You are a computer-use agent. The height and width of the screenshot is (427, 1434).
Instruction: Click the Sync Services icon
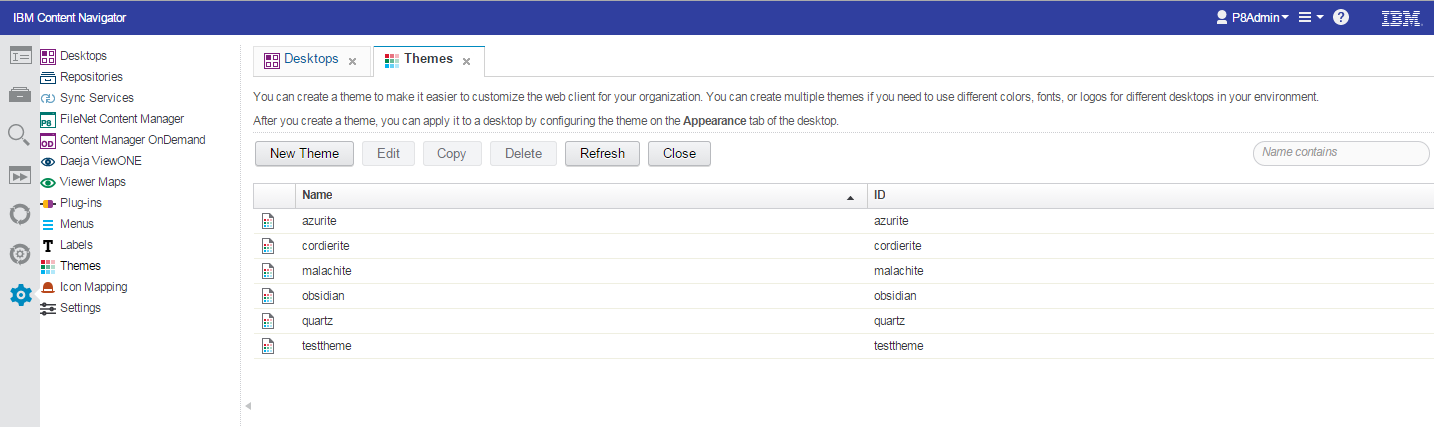(x=48, y=98)
